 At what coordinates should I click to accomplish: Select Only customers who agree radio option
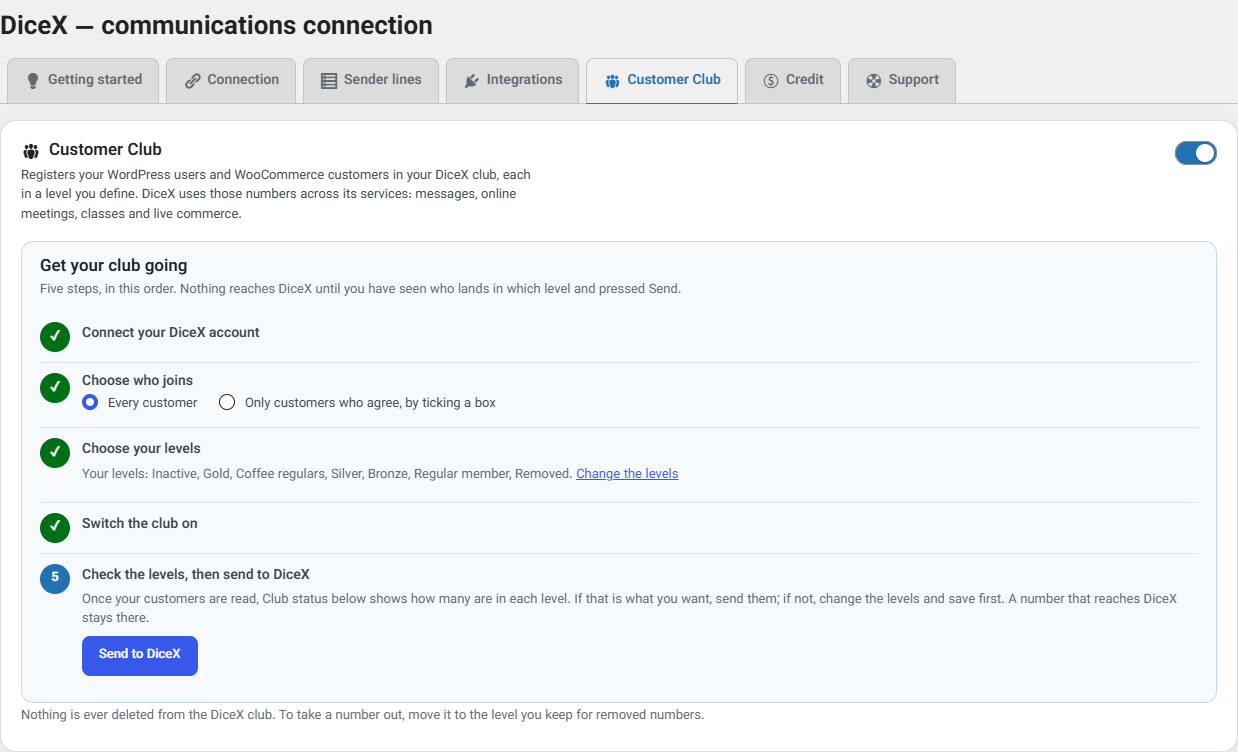tap(227, 402)
